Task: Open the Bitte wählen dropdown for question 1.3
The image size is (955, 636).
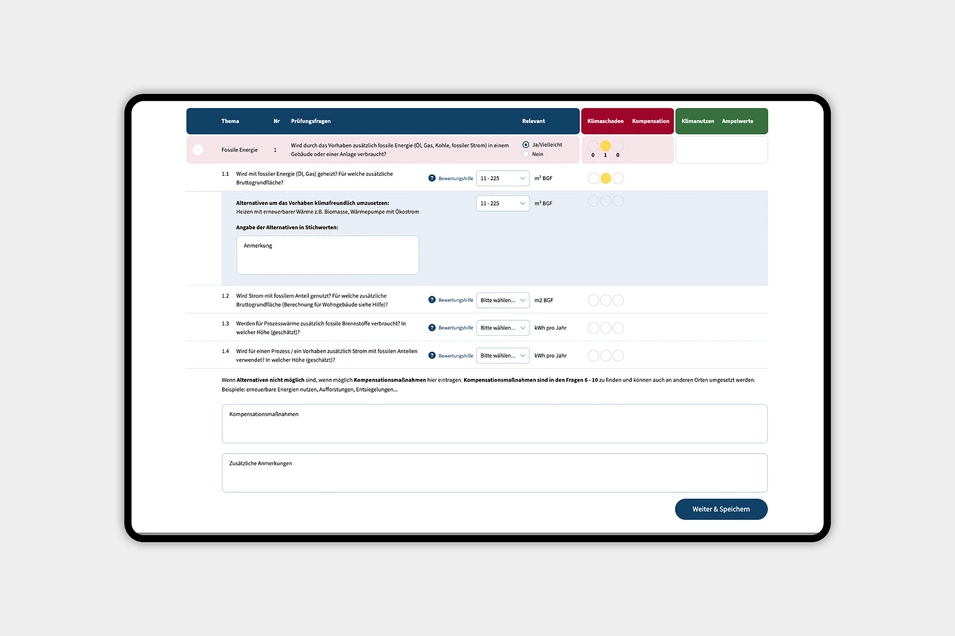Action: point(502,328)
